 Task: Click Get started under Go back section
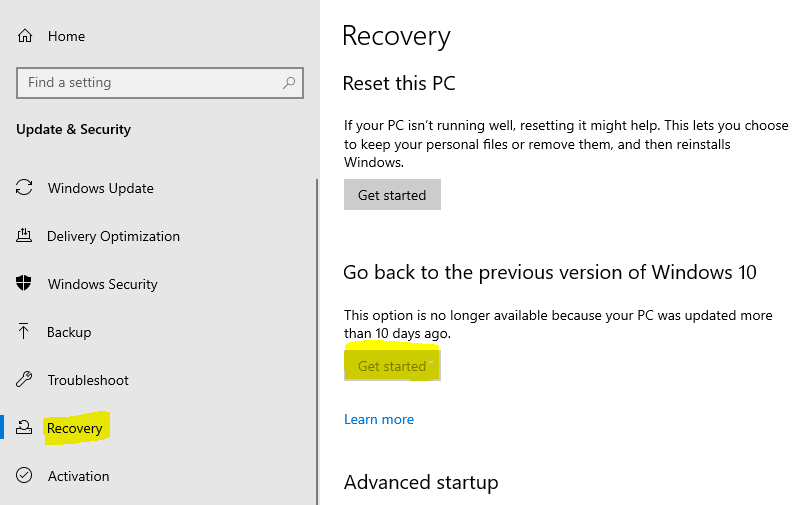tap(392, 366)
